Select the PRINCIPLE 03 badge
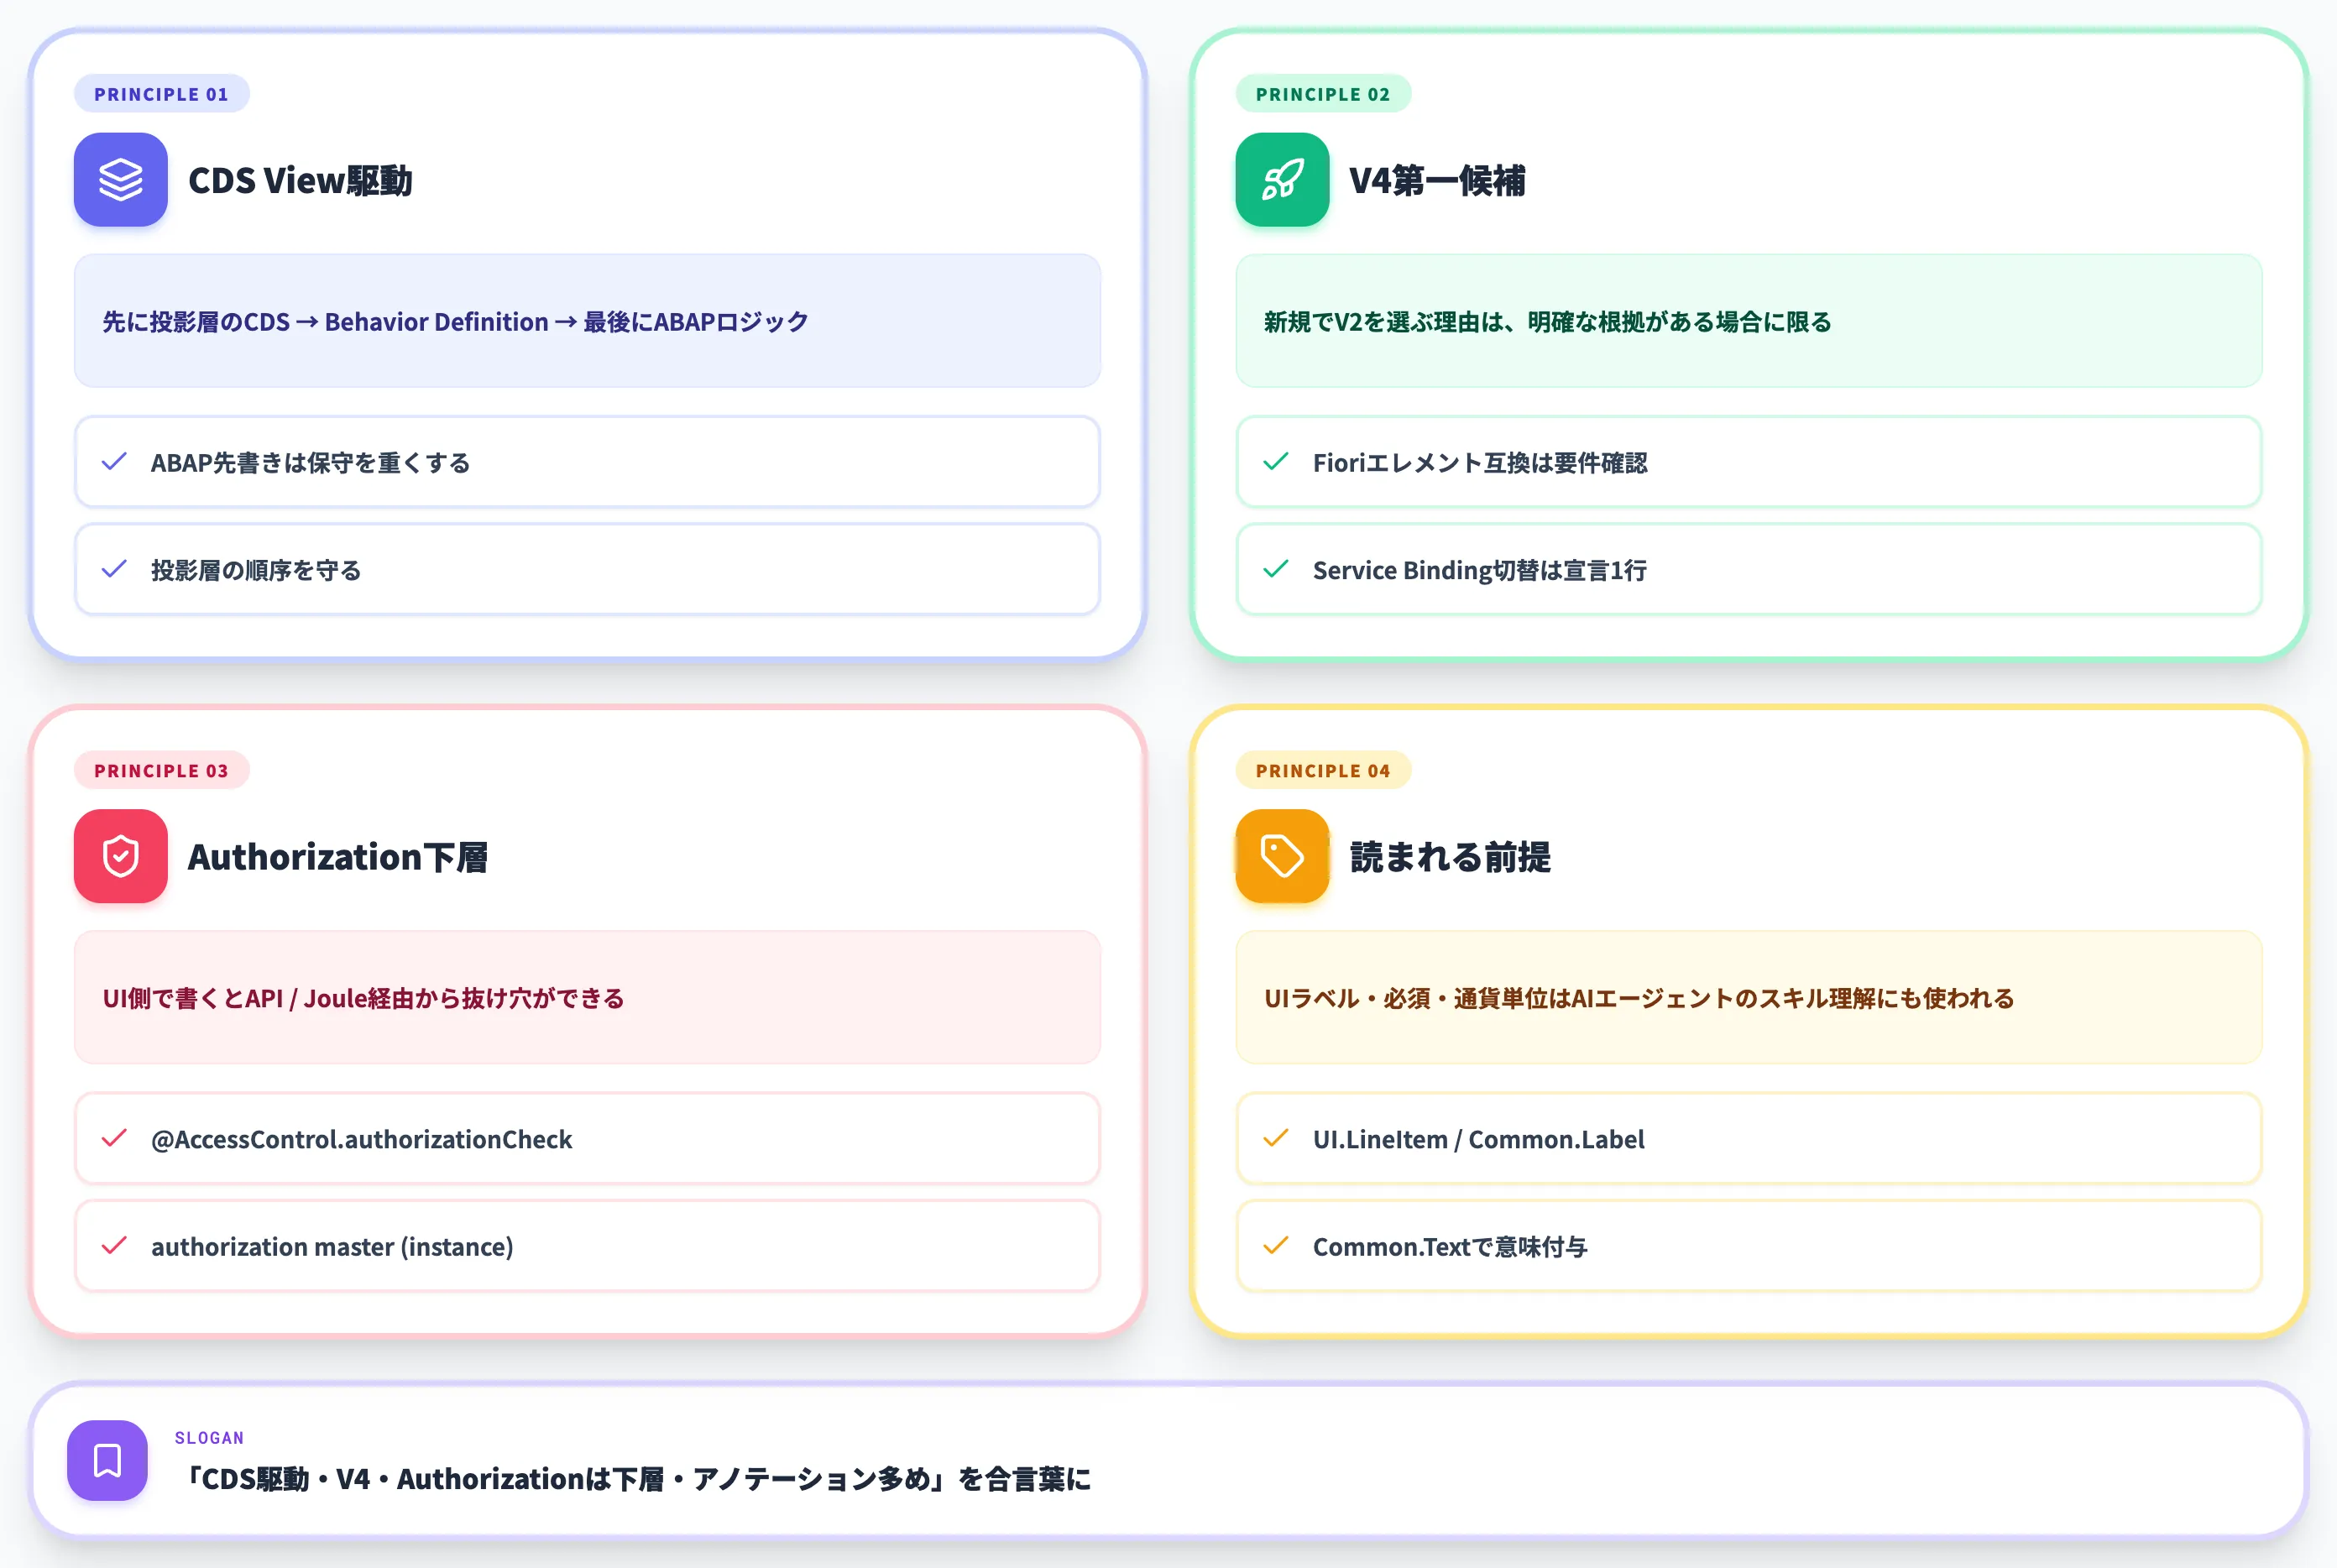The image size is (2337, 1568). click(x=161, y=770)
